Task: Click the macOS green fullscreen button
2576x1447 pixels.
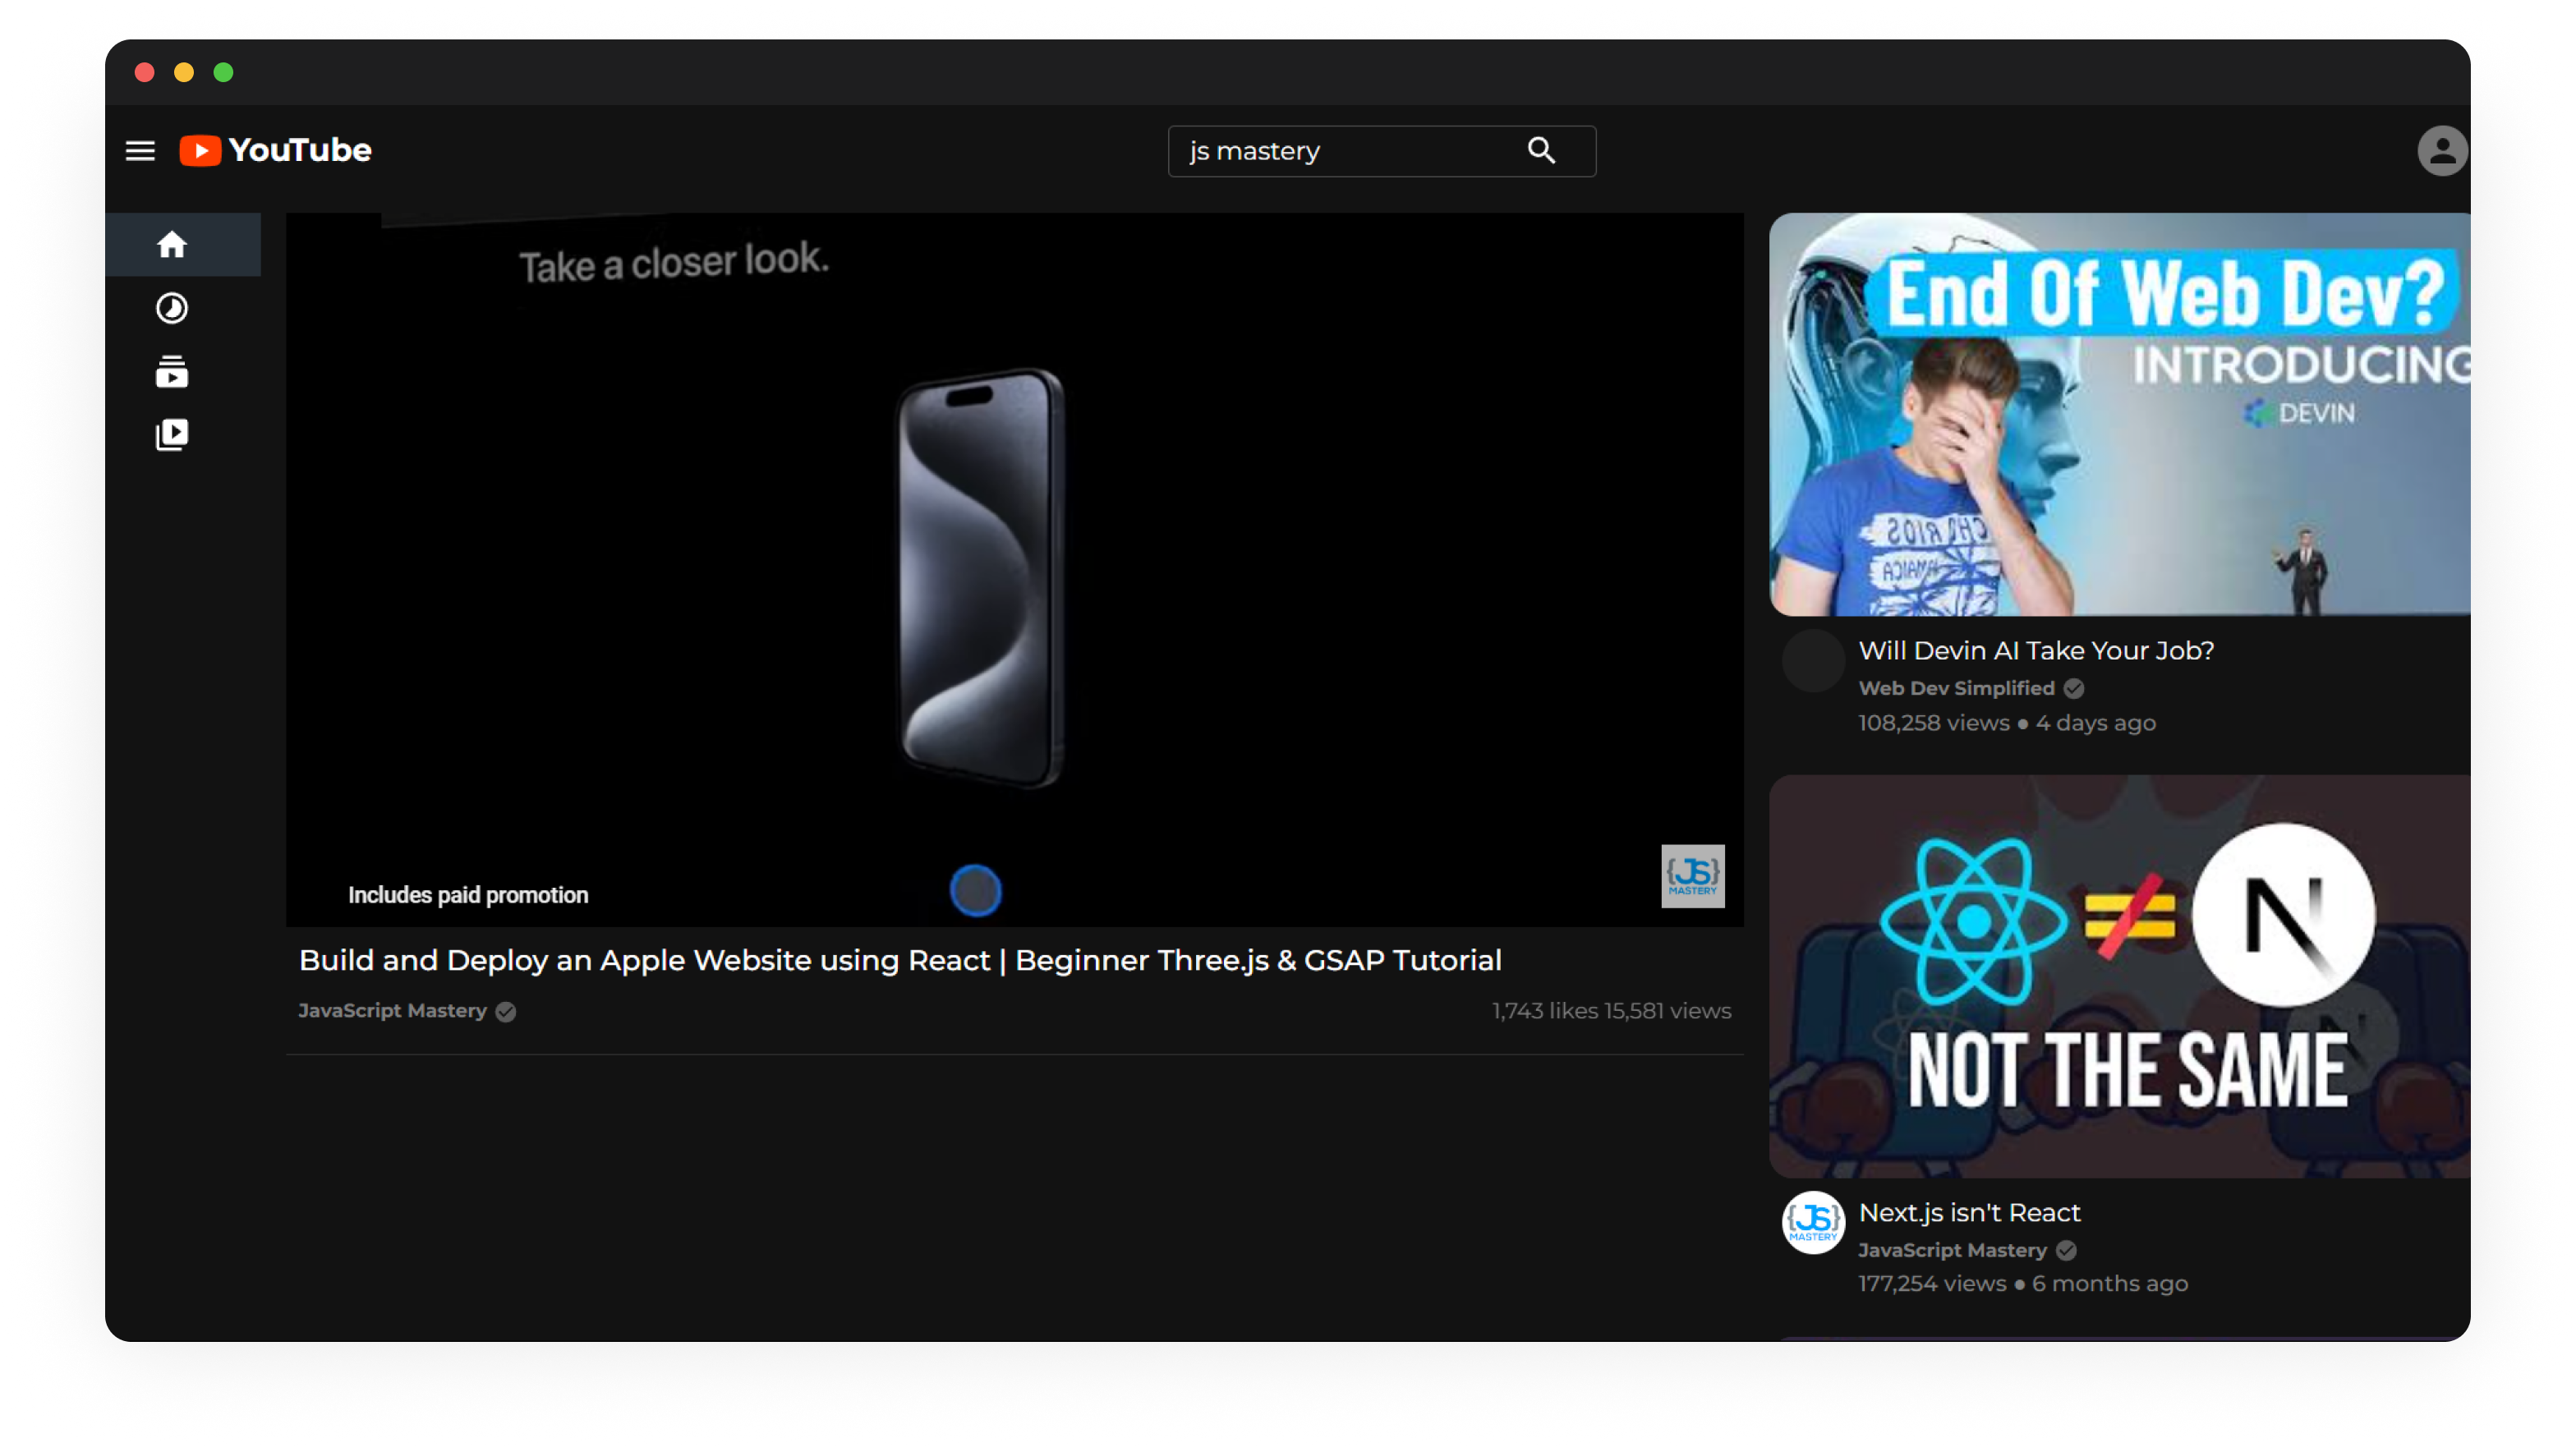Action: 223,72
